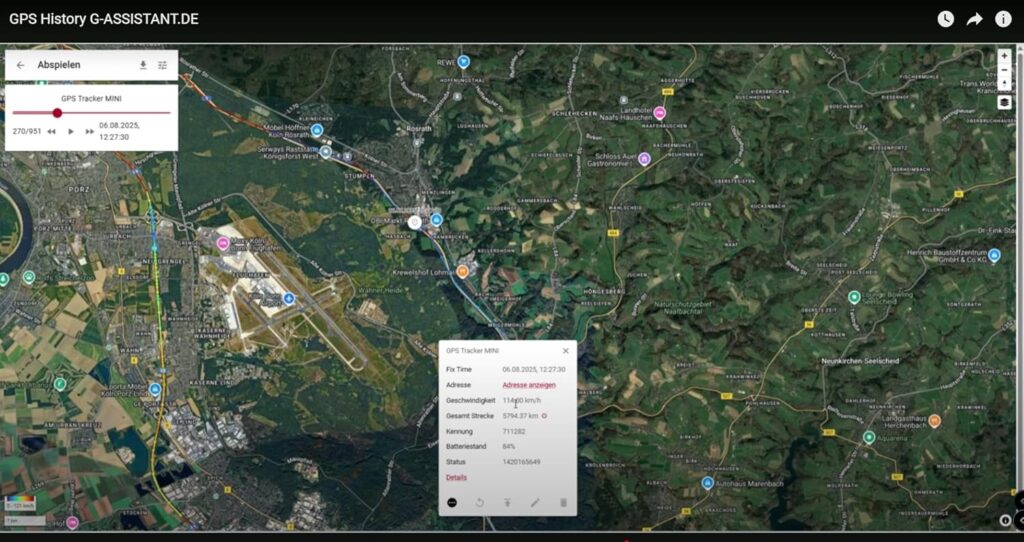Screen dimensions: 1024x542
Task: Open playback filter settings icon
Action: point(163,65)
